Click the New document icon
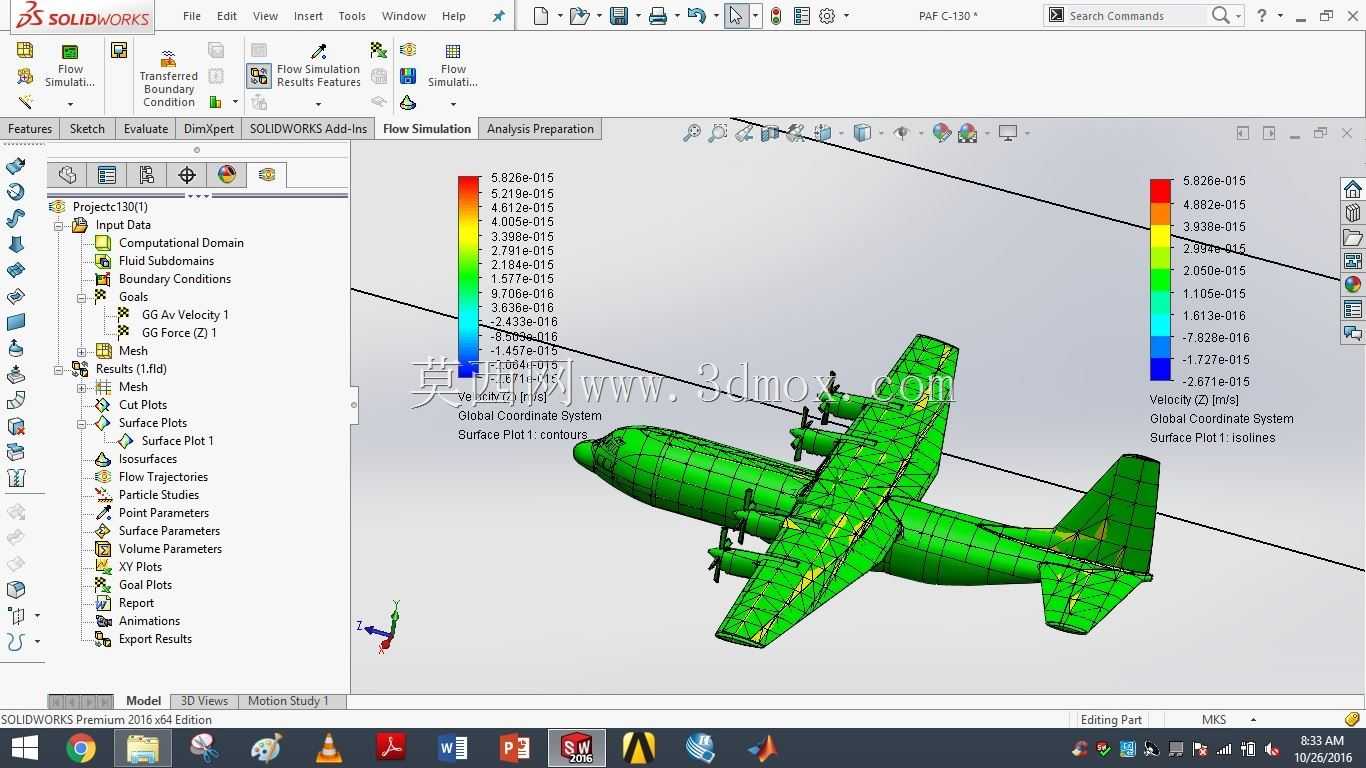1366x768 pixels. pos(541,16)
